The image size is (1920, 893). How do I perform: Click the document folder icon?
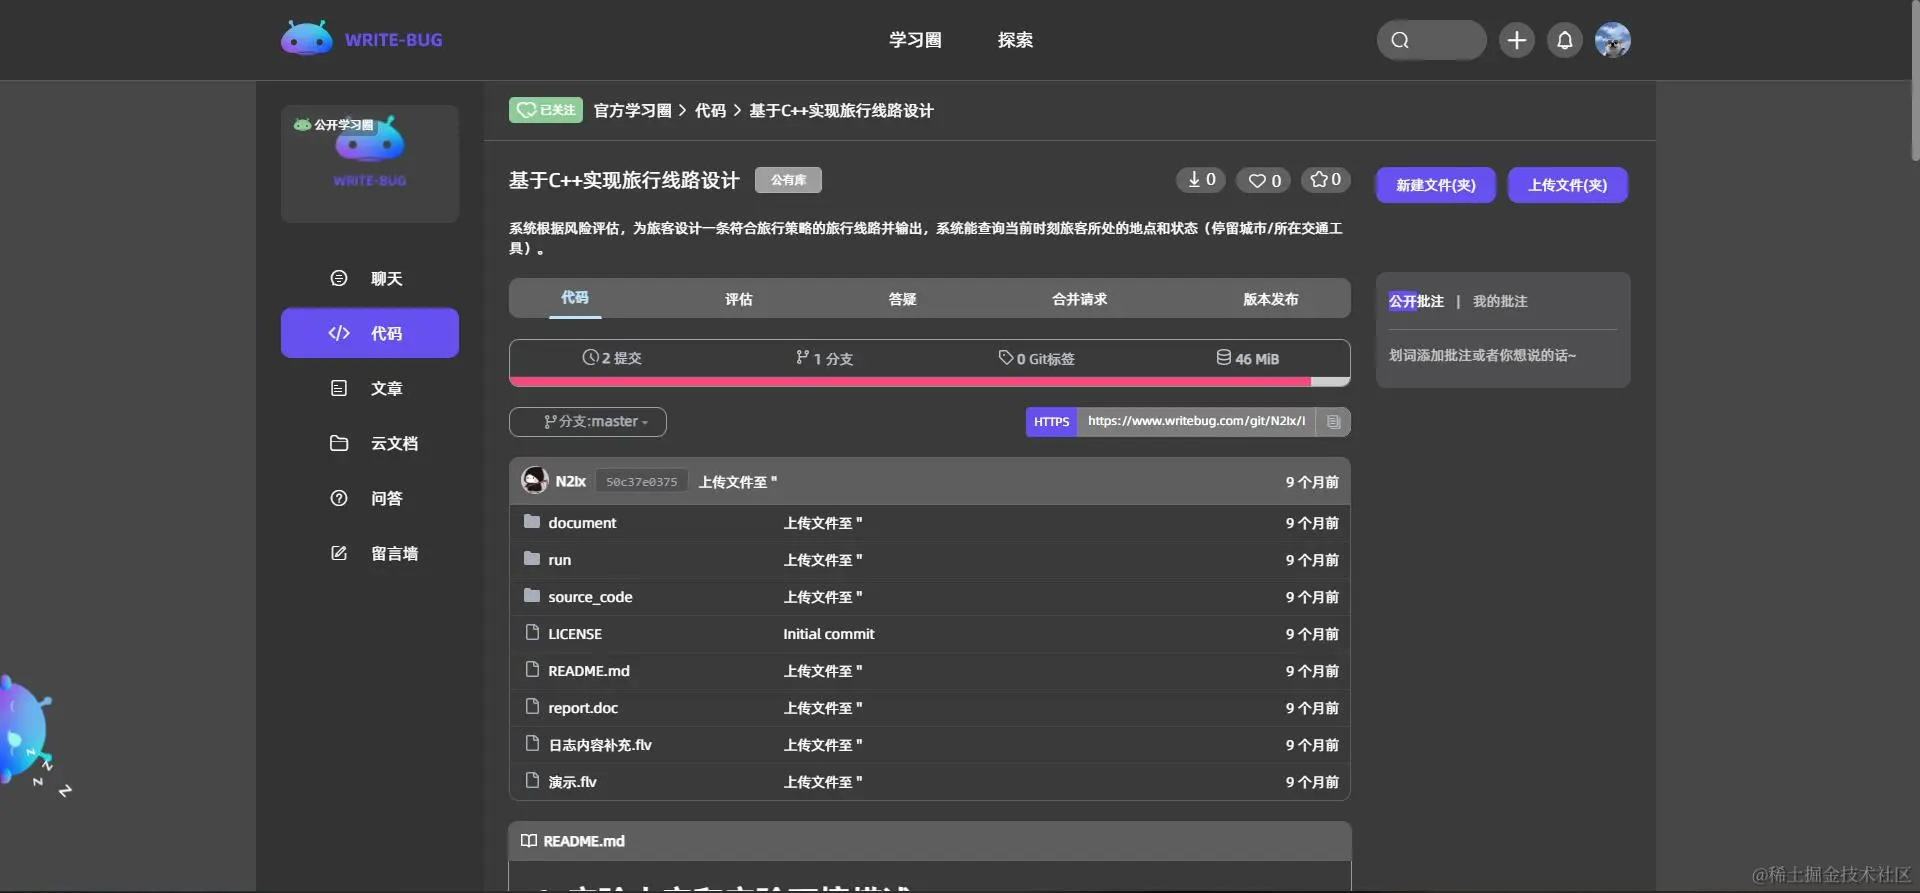coord(532,521)
